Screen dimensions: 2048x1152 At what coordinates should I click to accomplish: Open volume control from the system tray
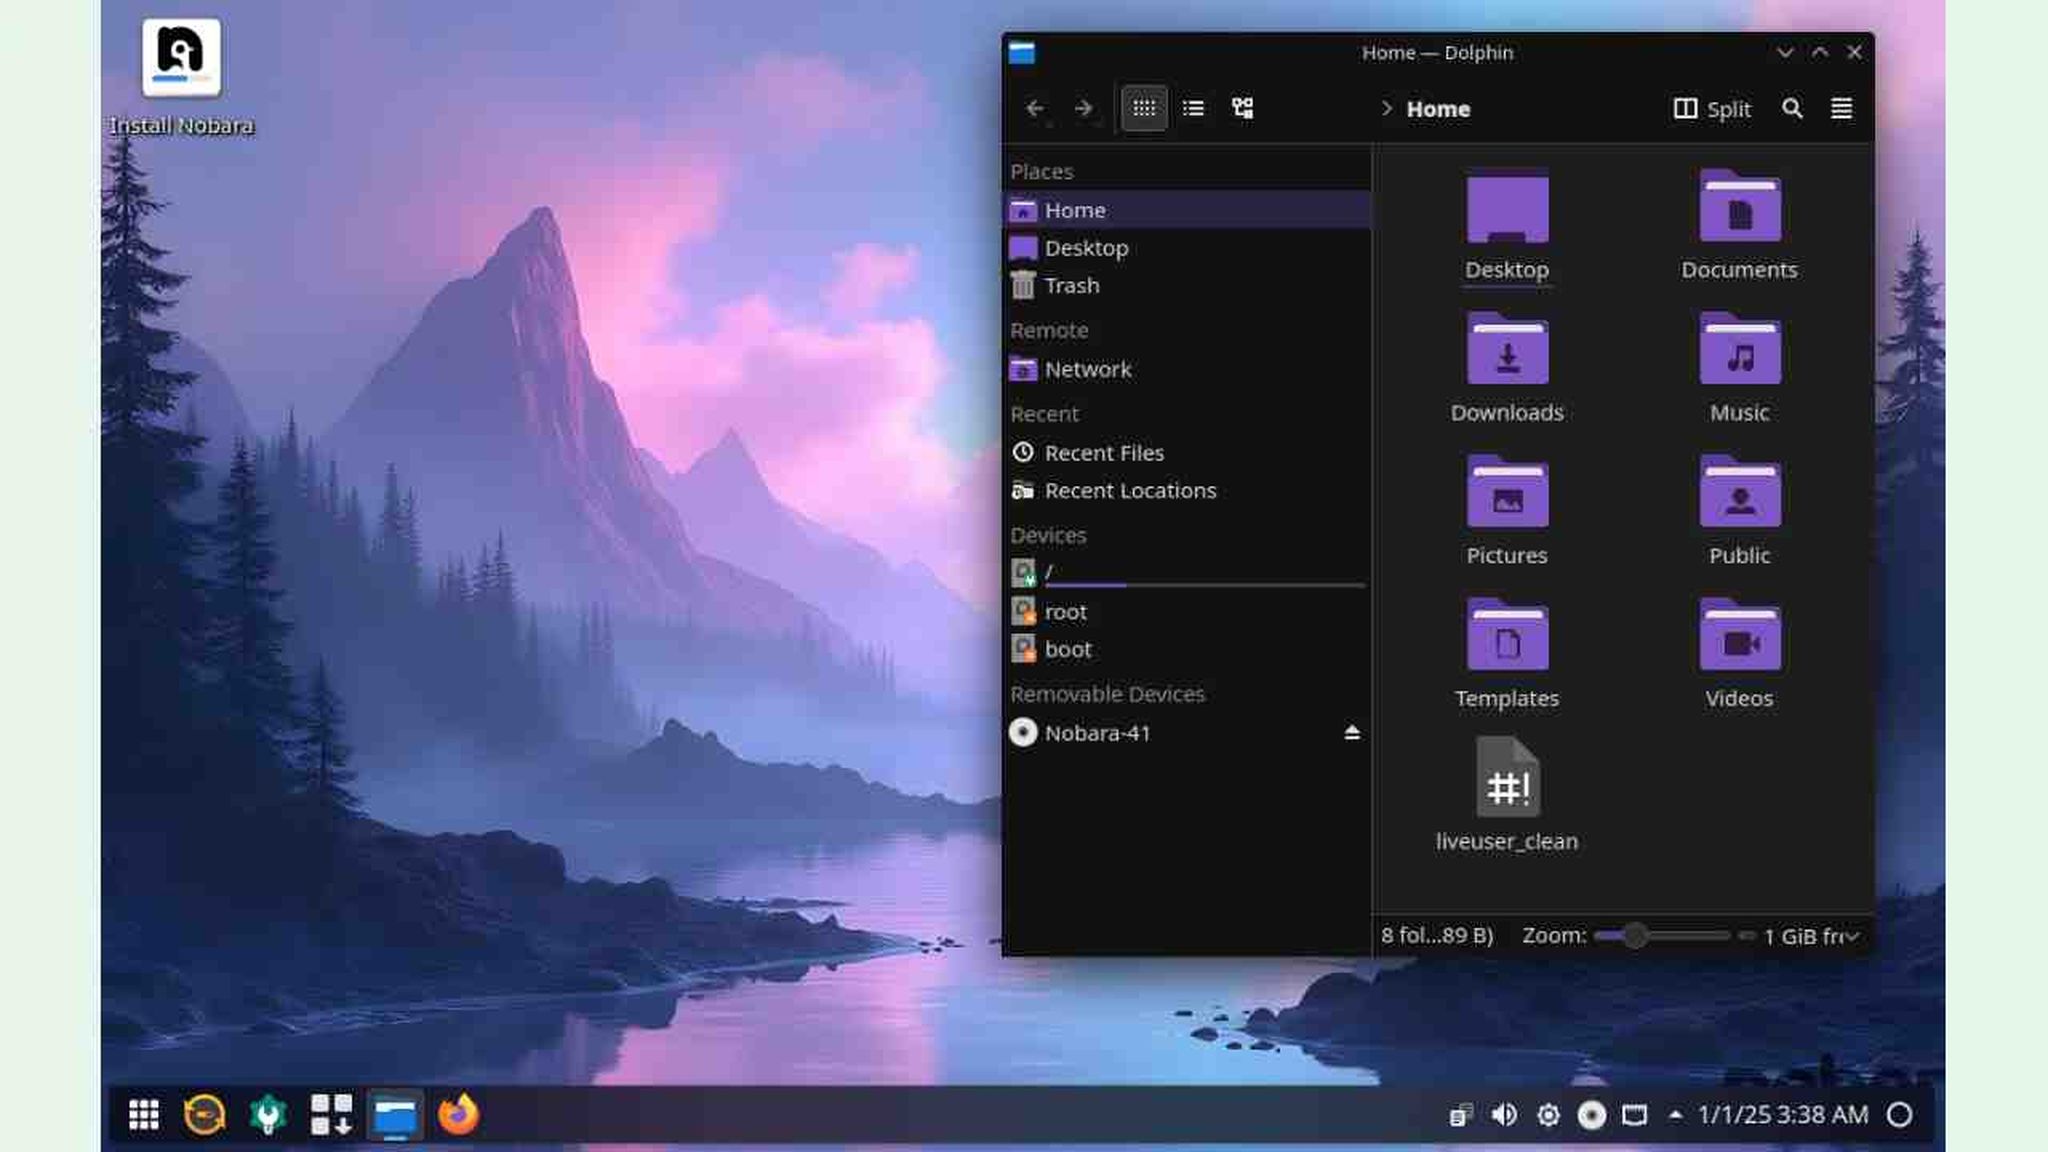(x=1504, y=1114)
